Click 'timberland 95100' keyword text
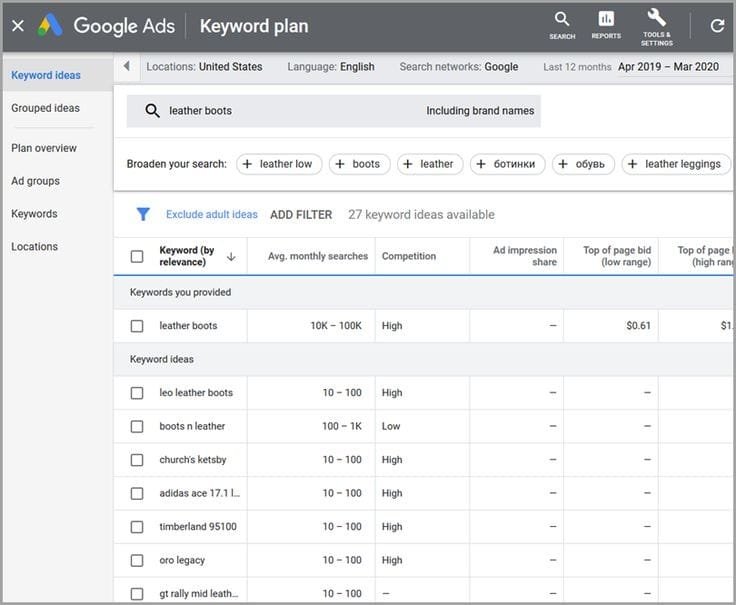The image size is (736, 605). (198, 527)
